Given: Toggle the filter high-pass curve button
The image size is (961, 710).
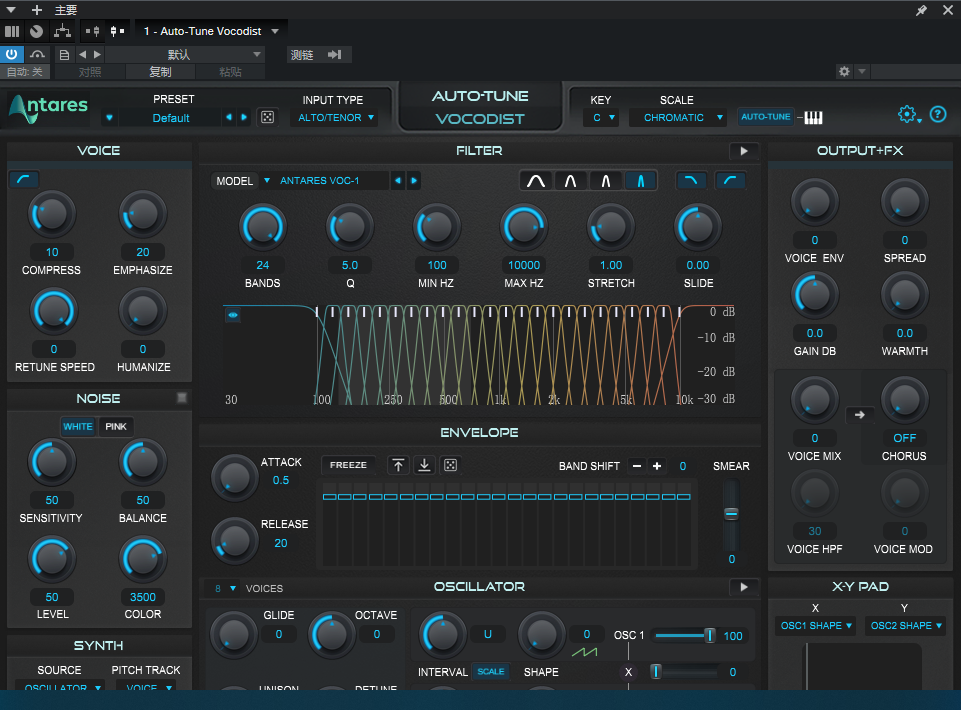Looking at the screenshot, I should click(x=730, y=181).
